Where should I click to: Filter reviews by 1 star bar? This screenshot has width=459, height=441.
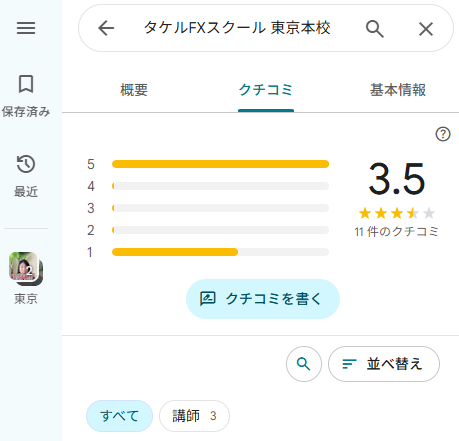click(208, 252)
